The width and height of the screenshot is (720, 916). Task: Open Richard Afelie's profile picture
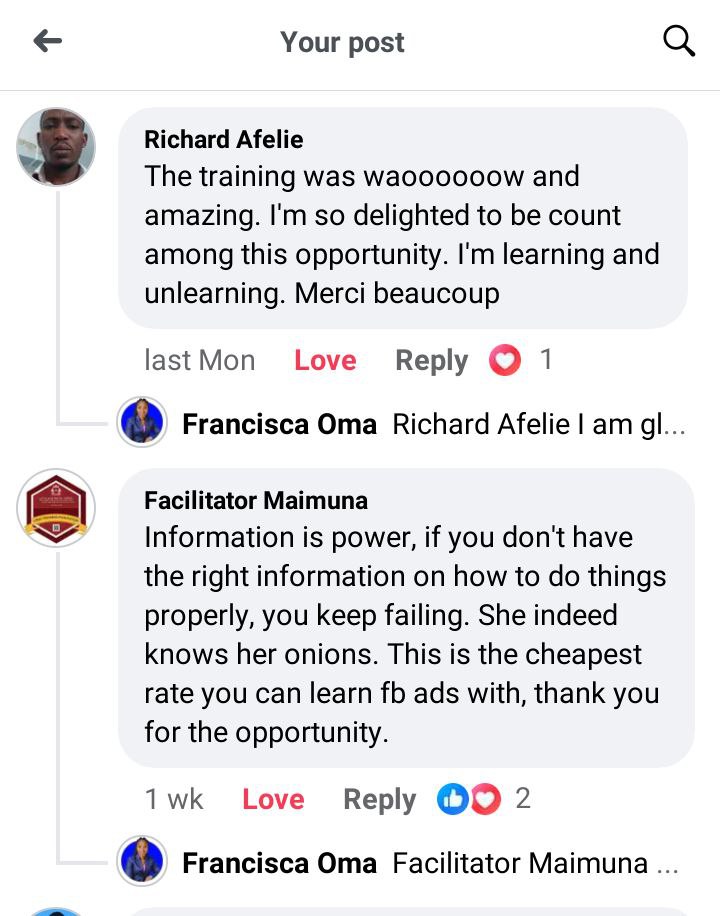tap(56, 147)
